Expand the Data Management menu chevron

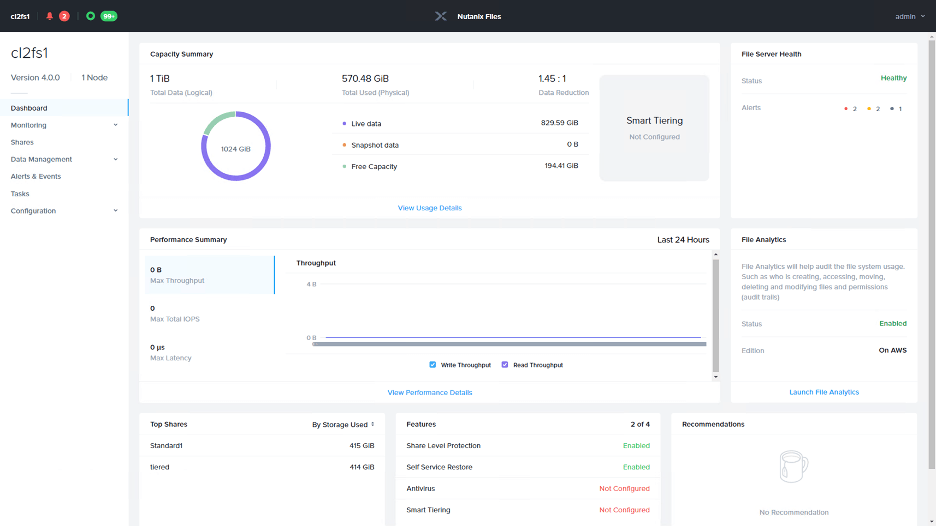[115, 159]
